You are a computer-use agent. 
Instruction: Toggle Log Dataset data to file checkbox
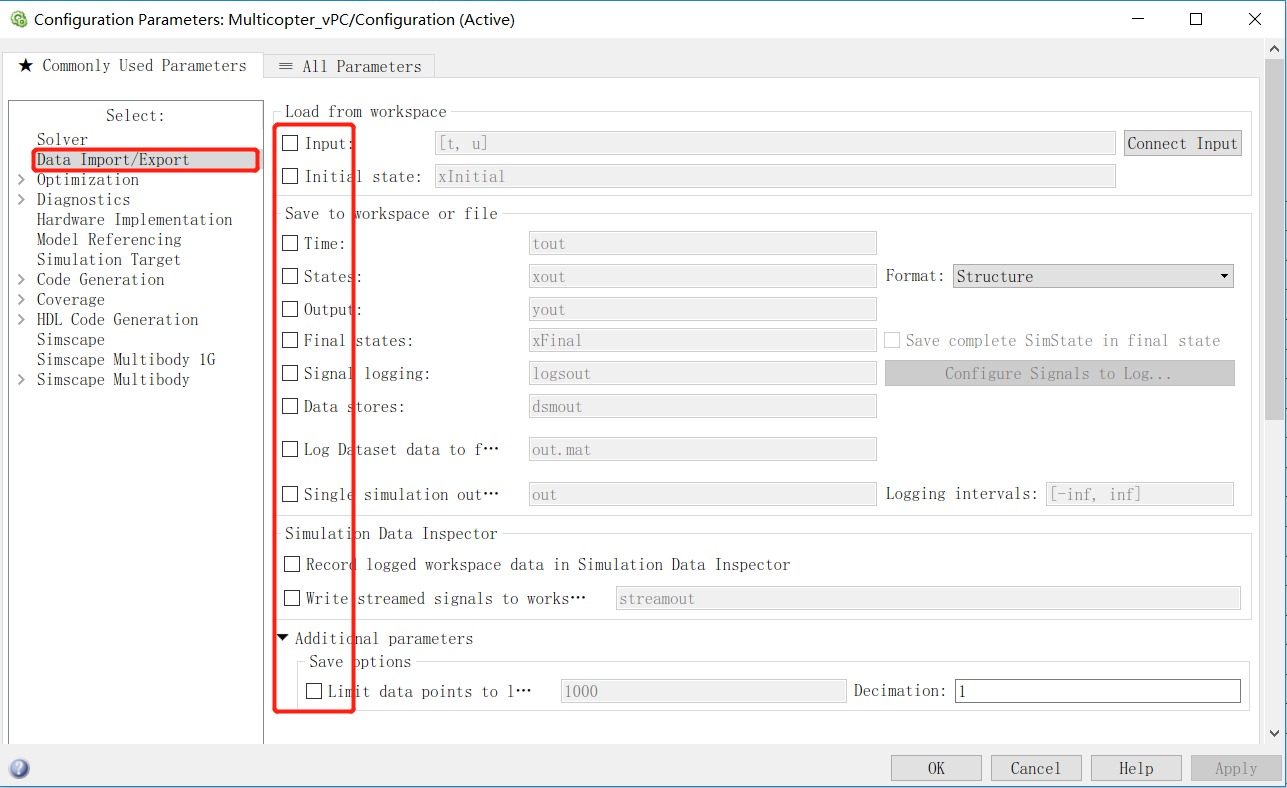290,449
